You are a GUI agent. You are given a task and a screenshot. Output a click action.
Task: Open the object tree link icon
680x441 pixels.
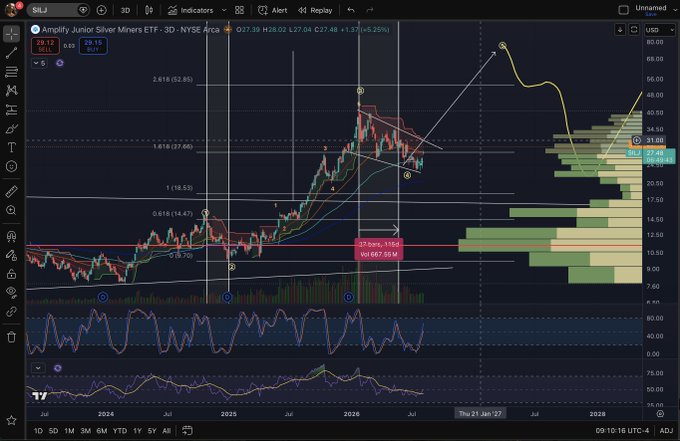[x=12, y=311]
